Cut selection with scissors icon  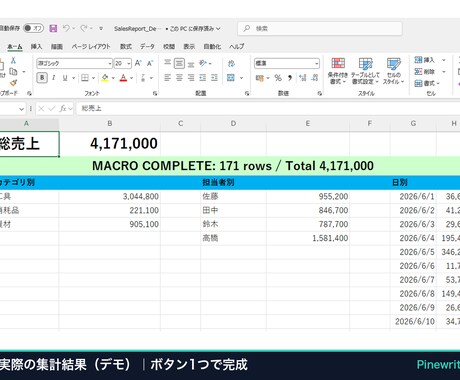click(13, 60)
